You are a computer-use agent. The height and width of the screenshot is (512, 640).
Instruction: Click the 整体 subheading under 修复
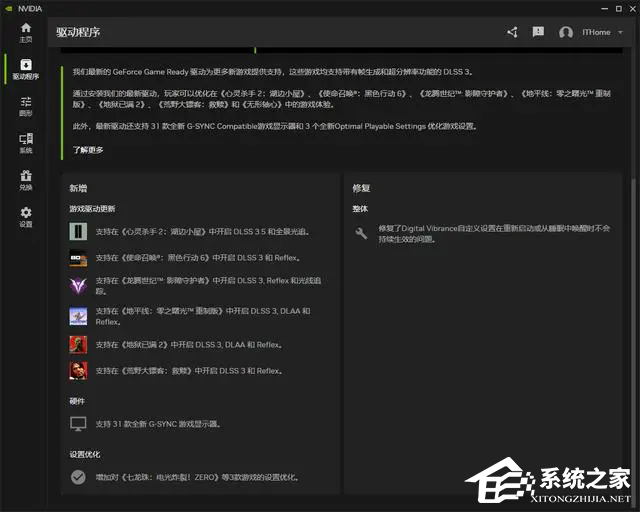pyautogui.click(x=360, y=209)
